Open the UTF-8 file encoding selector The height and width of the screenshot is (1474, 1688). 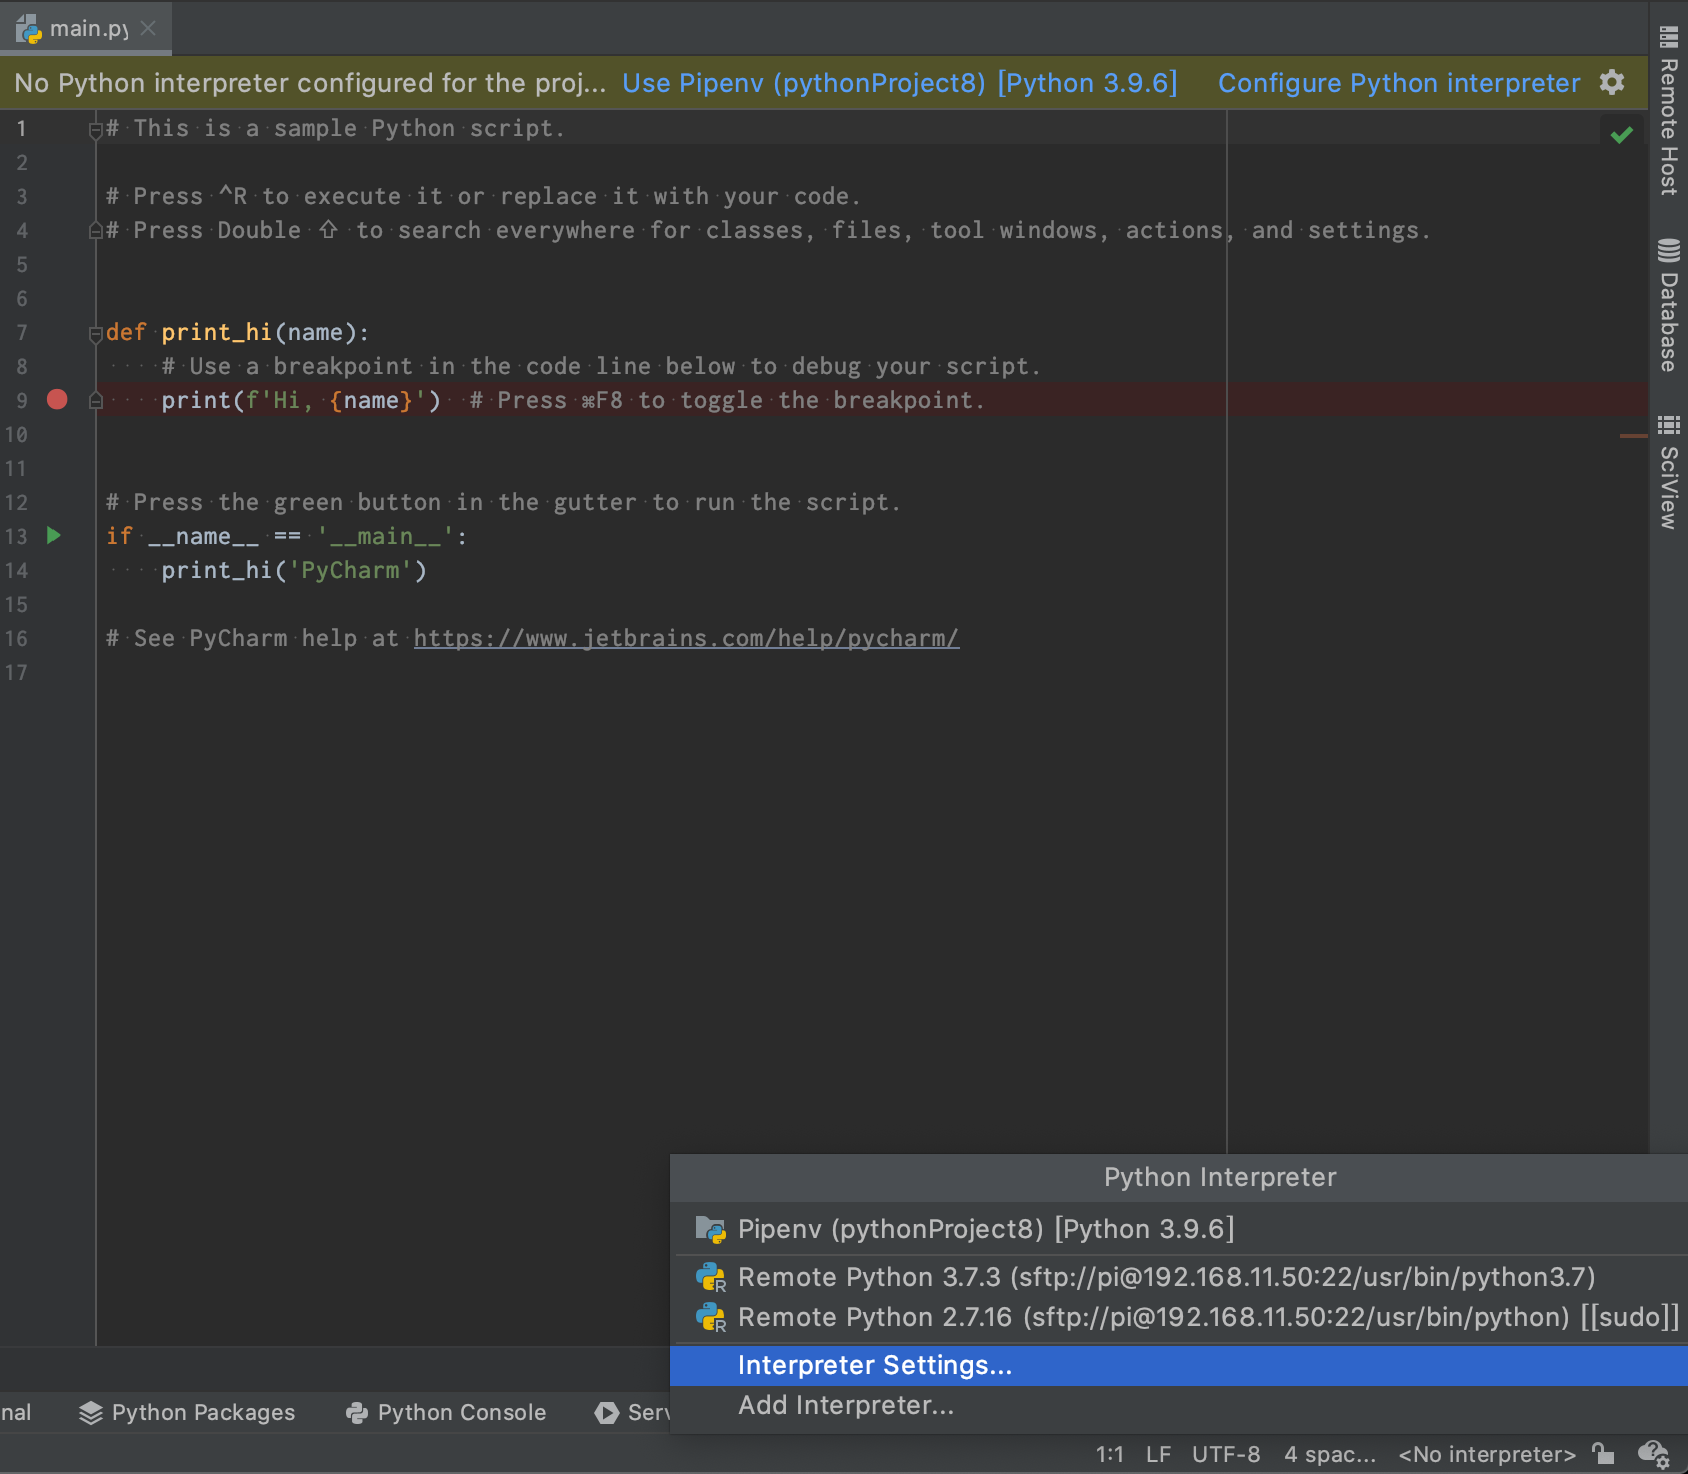1226,1454
